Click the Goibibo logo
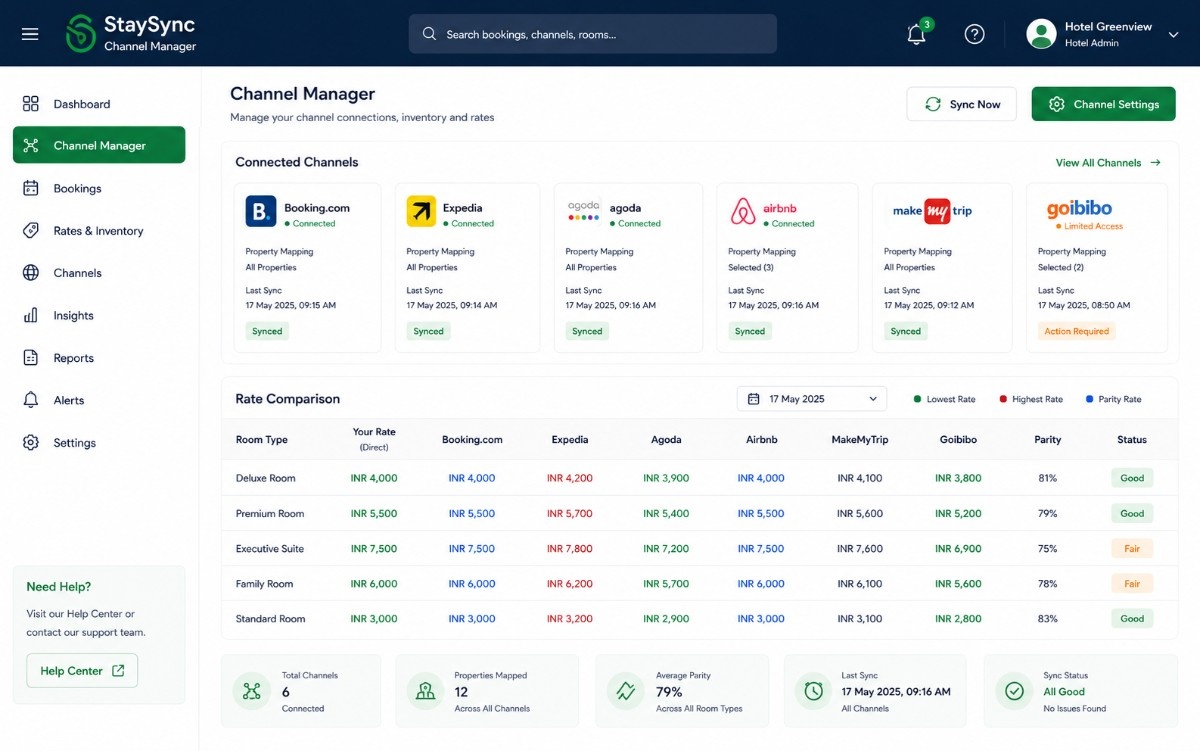The image size is (1200, 751). (1079, 209)
